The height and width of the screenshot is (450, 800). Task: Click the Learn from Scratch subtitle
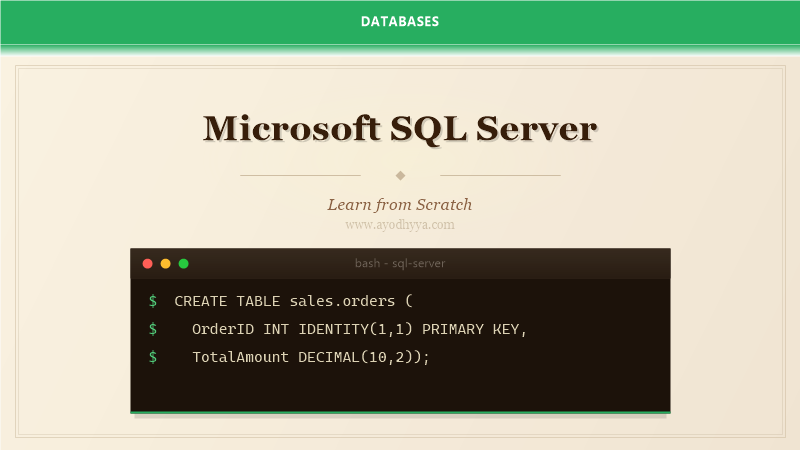pos(400,205)
